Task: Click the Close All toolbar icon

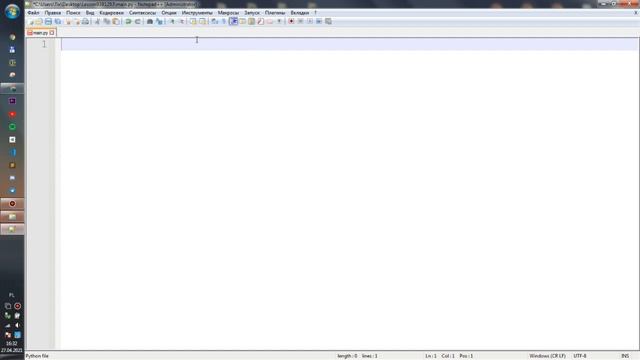Action: [77, 21]
